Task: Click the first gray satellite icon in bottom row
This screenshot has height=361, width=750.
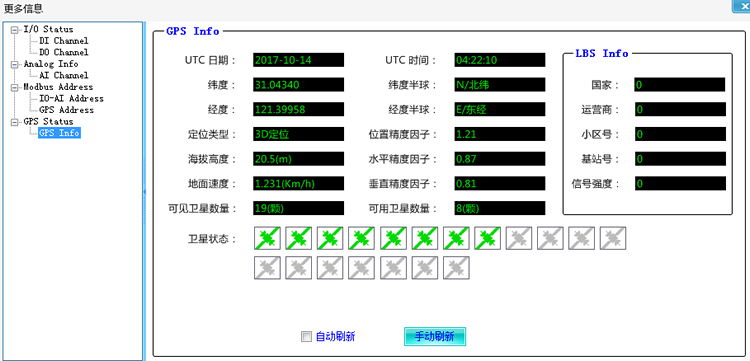Action: (x=267, y=268)
